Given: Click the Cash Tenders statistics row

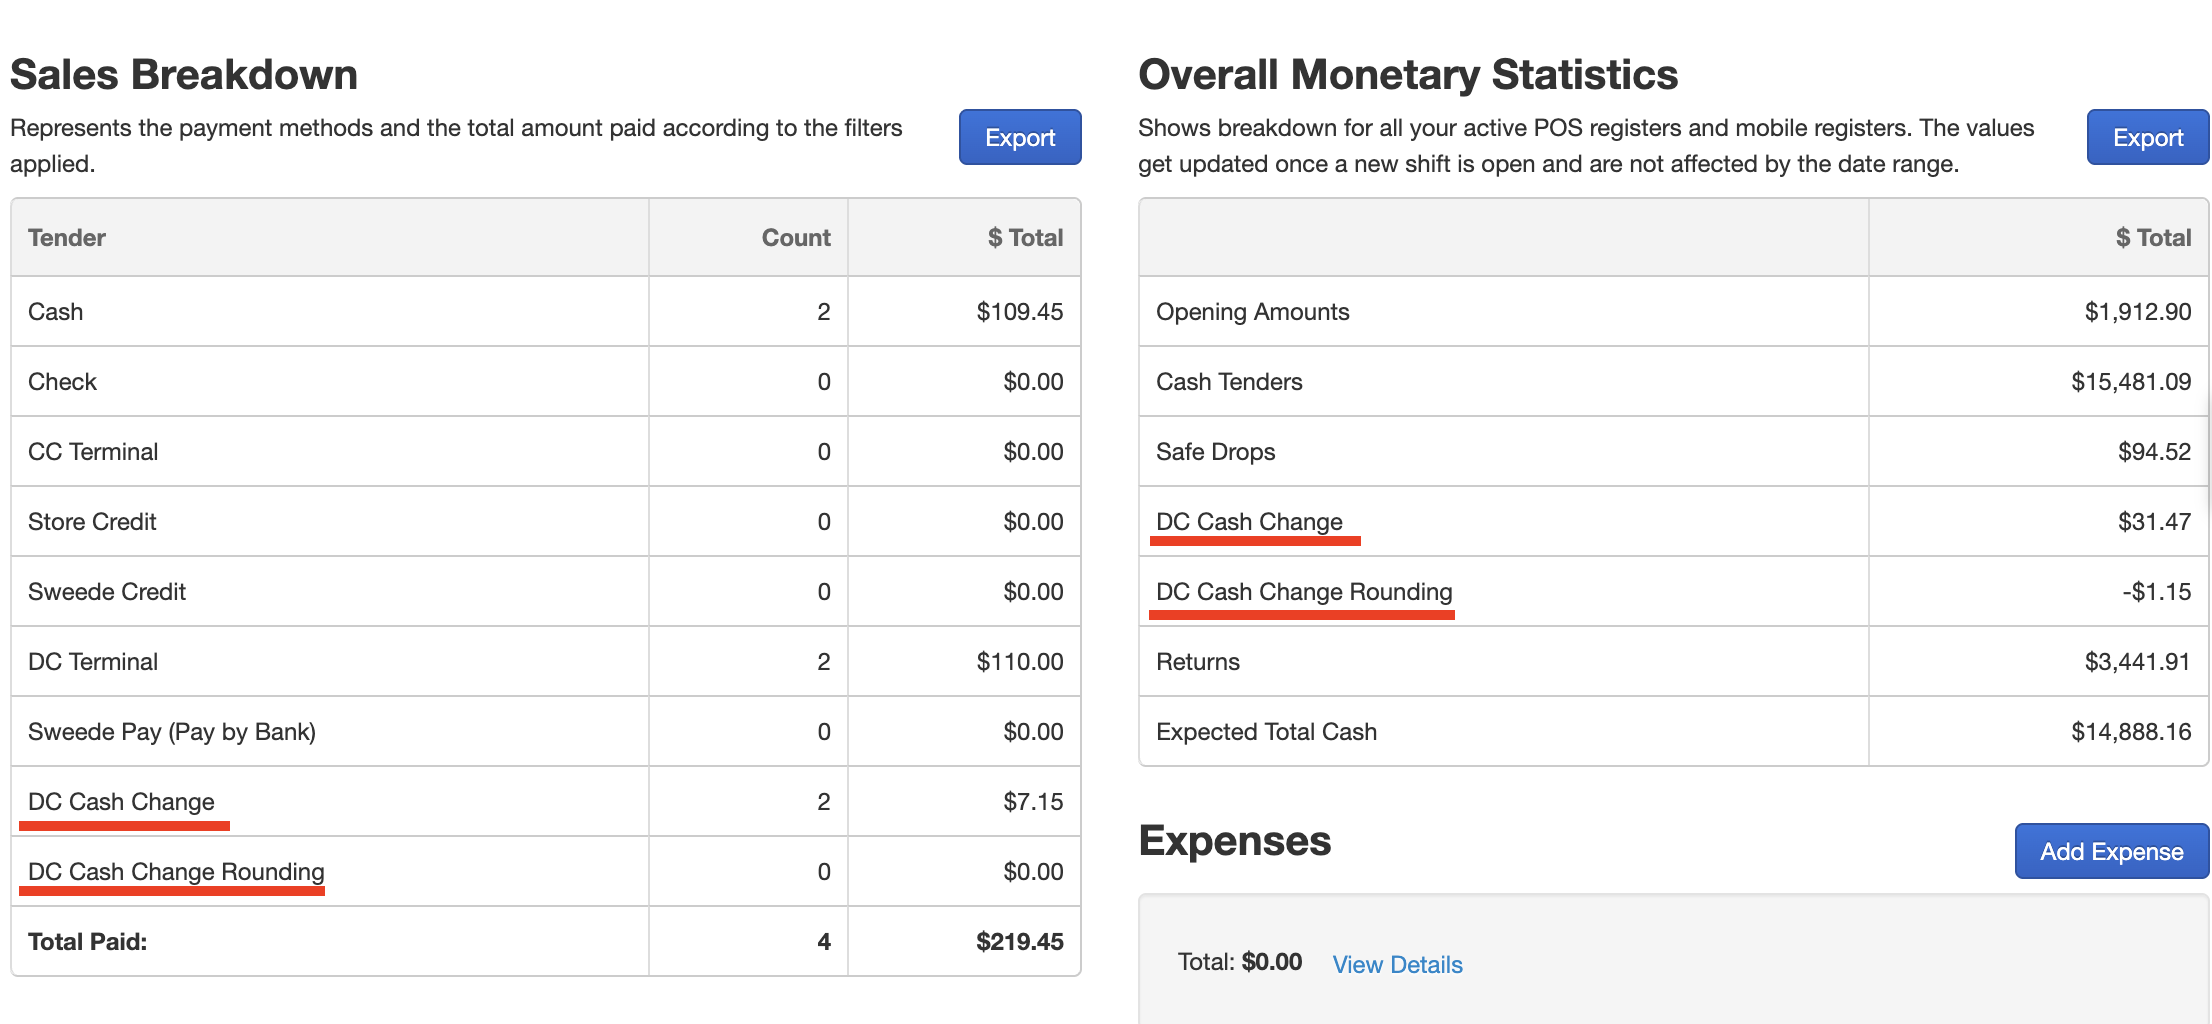Looking at the screenshot, I should coord(1673,381).
